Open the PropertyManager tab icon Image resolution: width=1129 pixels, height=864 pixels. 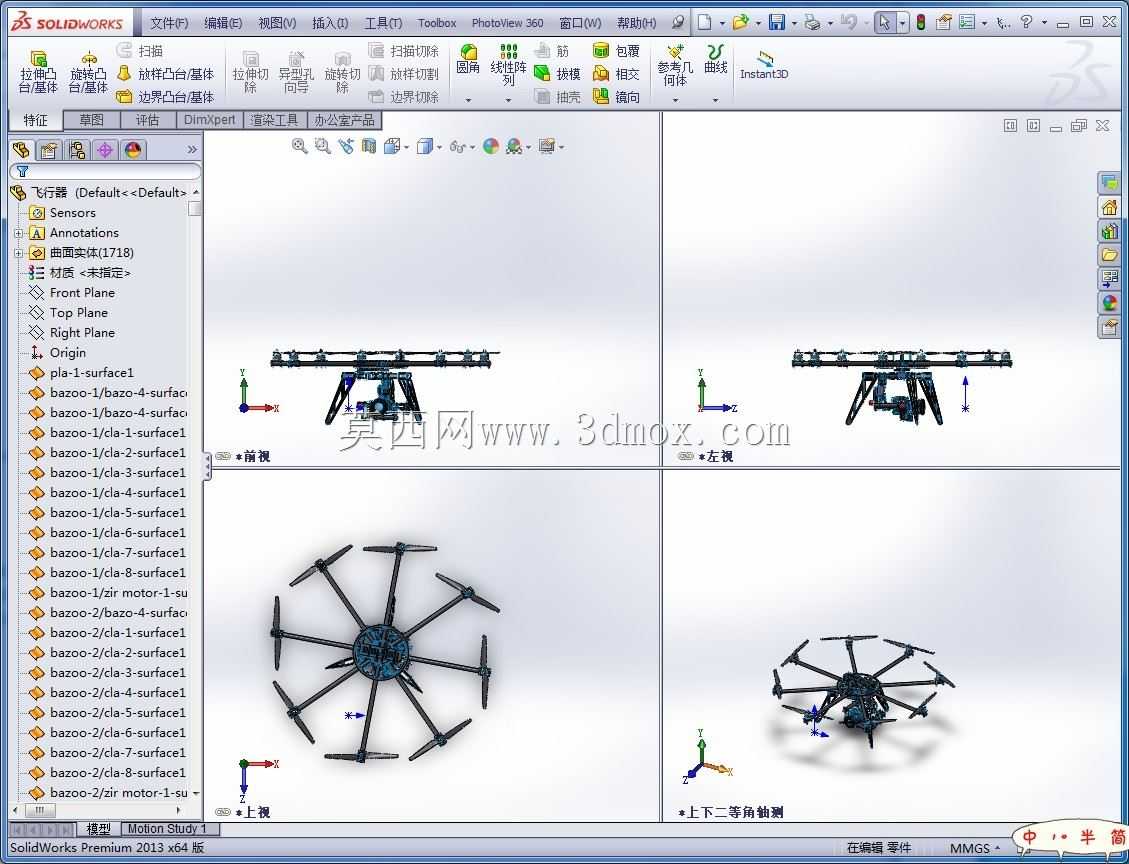pos(49,150)
